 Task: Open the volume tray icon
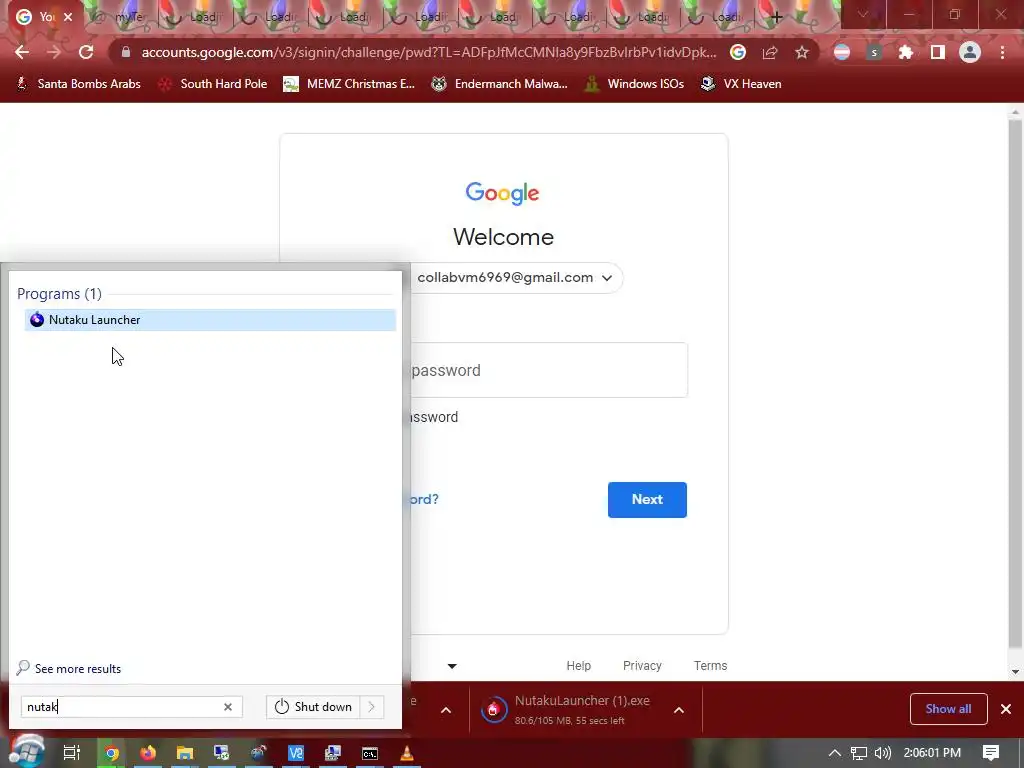point(882,753)
